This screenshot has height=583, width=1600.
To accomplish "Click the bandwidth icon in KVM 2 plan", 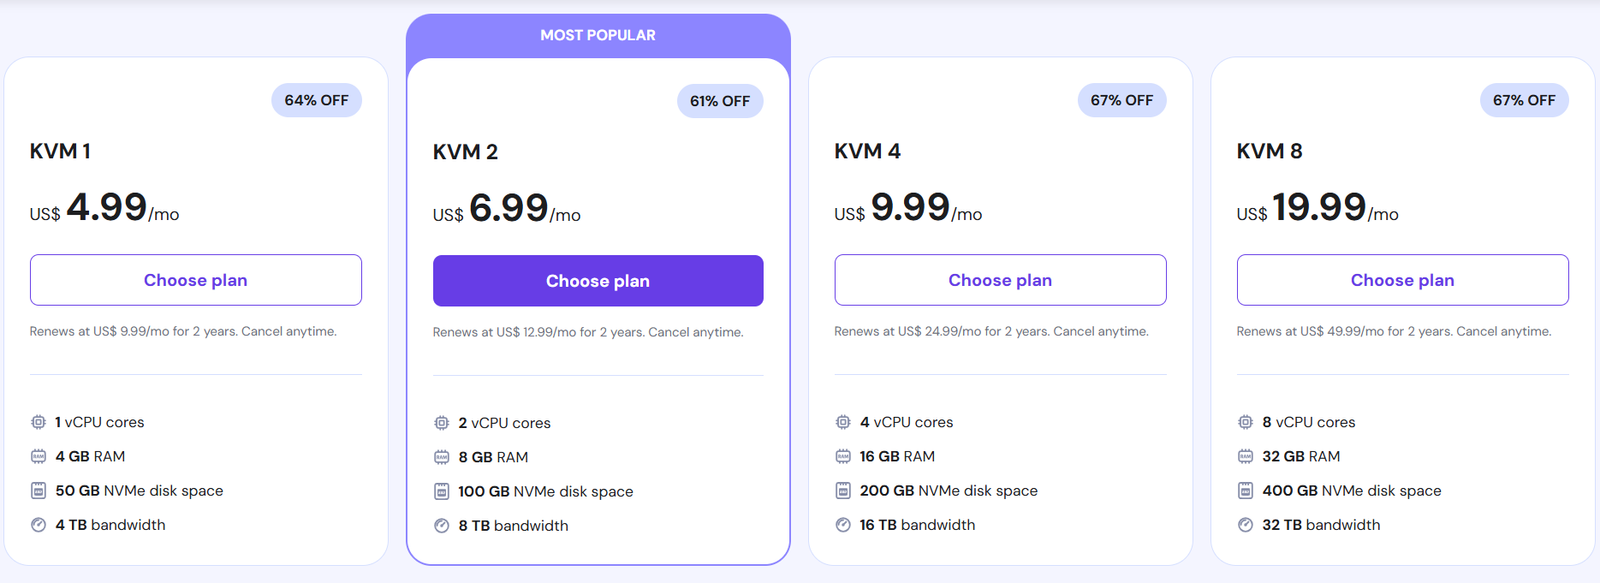I will point(441,525).
